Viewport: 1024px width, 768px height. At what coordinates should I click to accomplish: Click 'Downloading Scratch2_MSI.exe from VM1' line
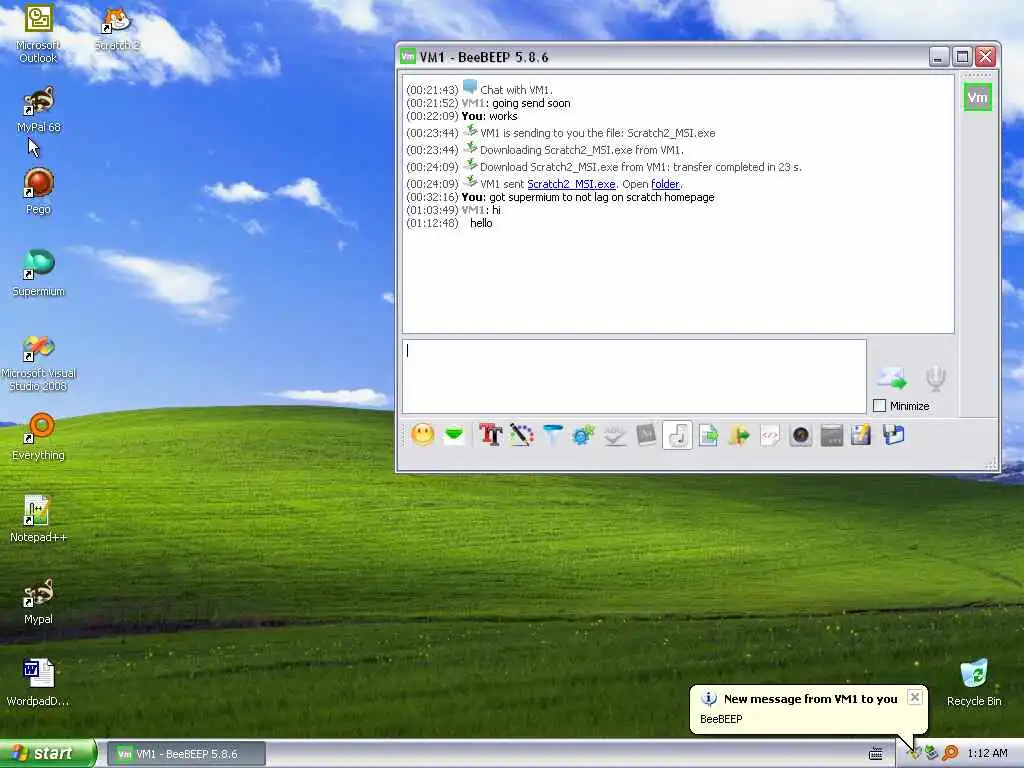tap(545, 150)
